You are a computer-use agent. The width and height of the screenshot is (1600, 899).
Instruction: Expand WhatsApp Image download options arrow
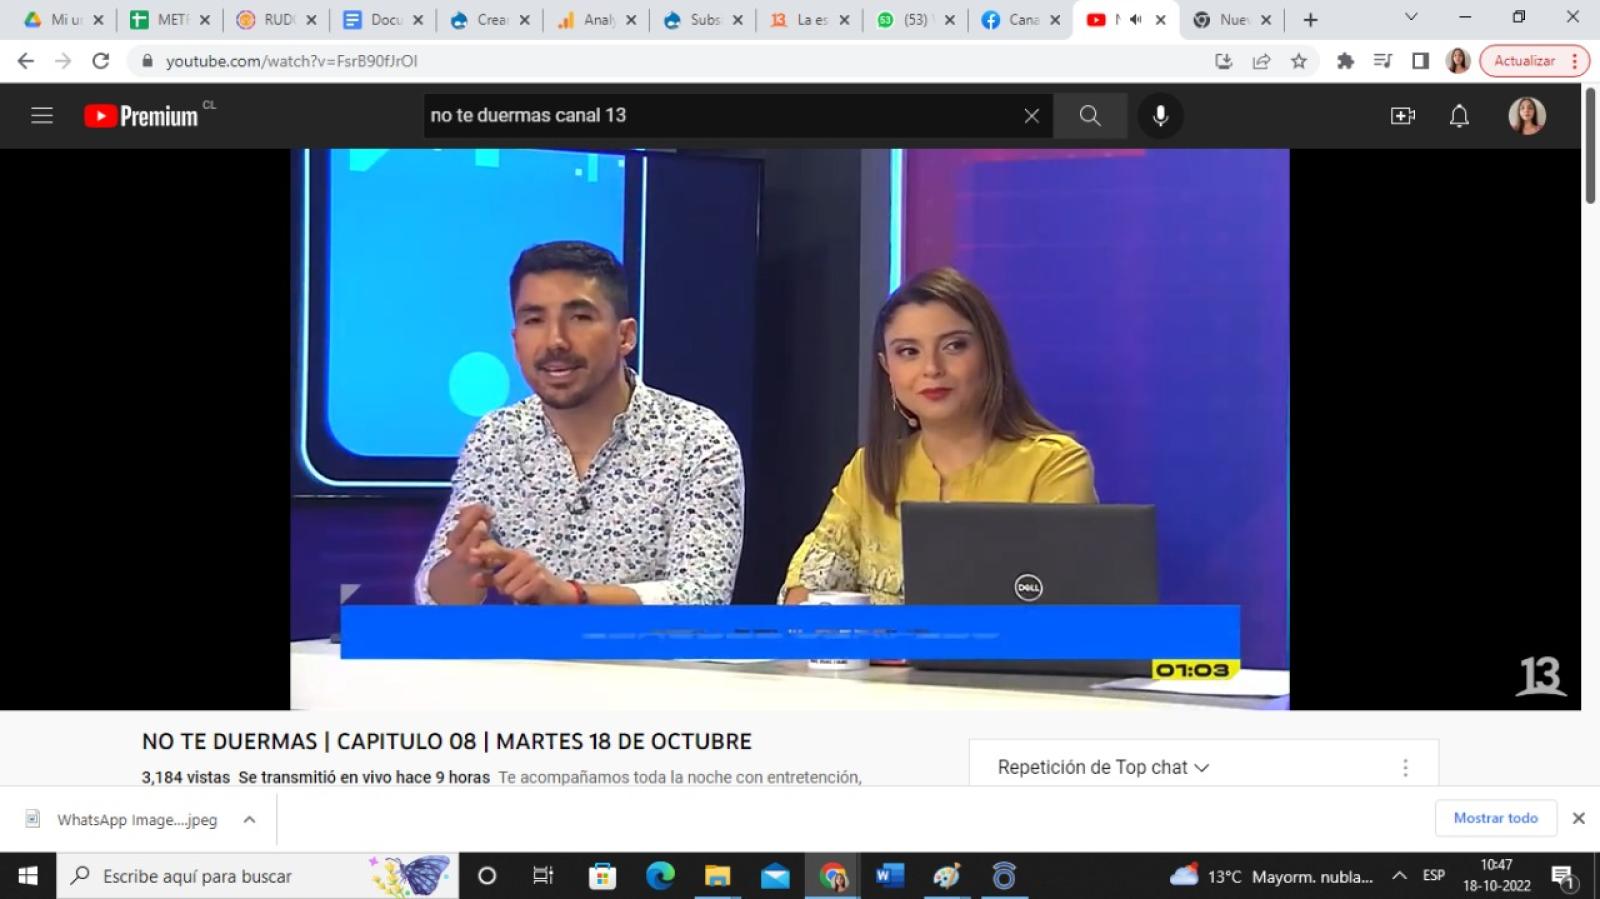249,819
